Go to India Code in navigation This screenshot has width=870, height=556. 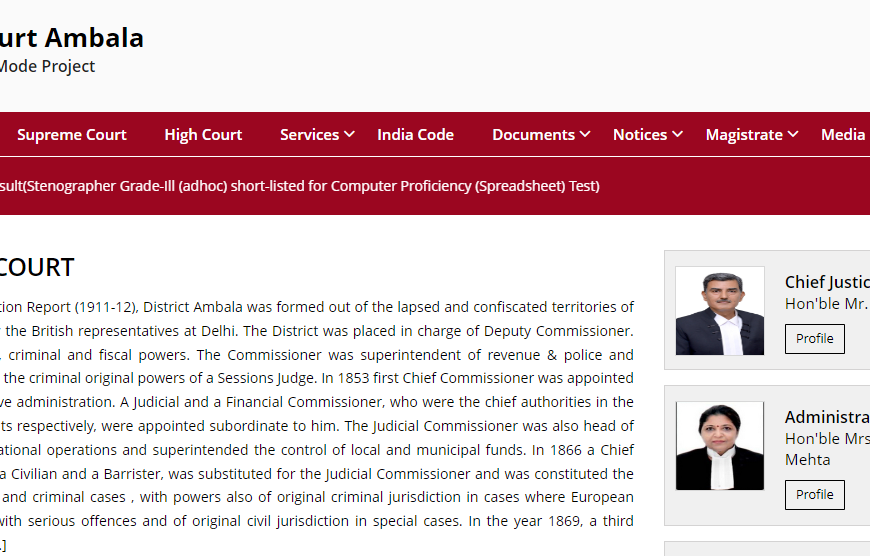coord(415,135)
